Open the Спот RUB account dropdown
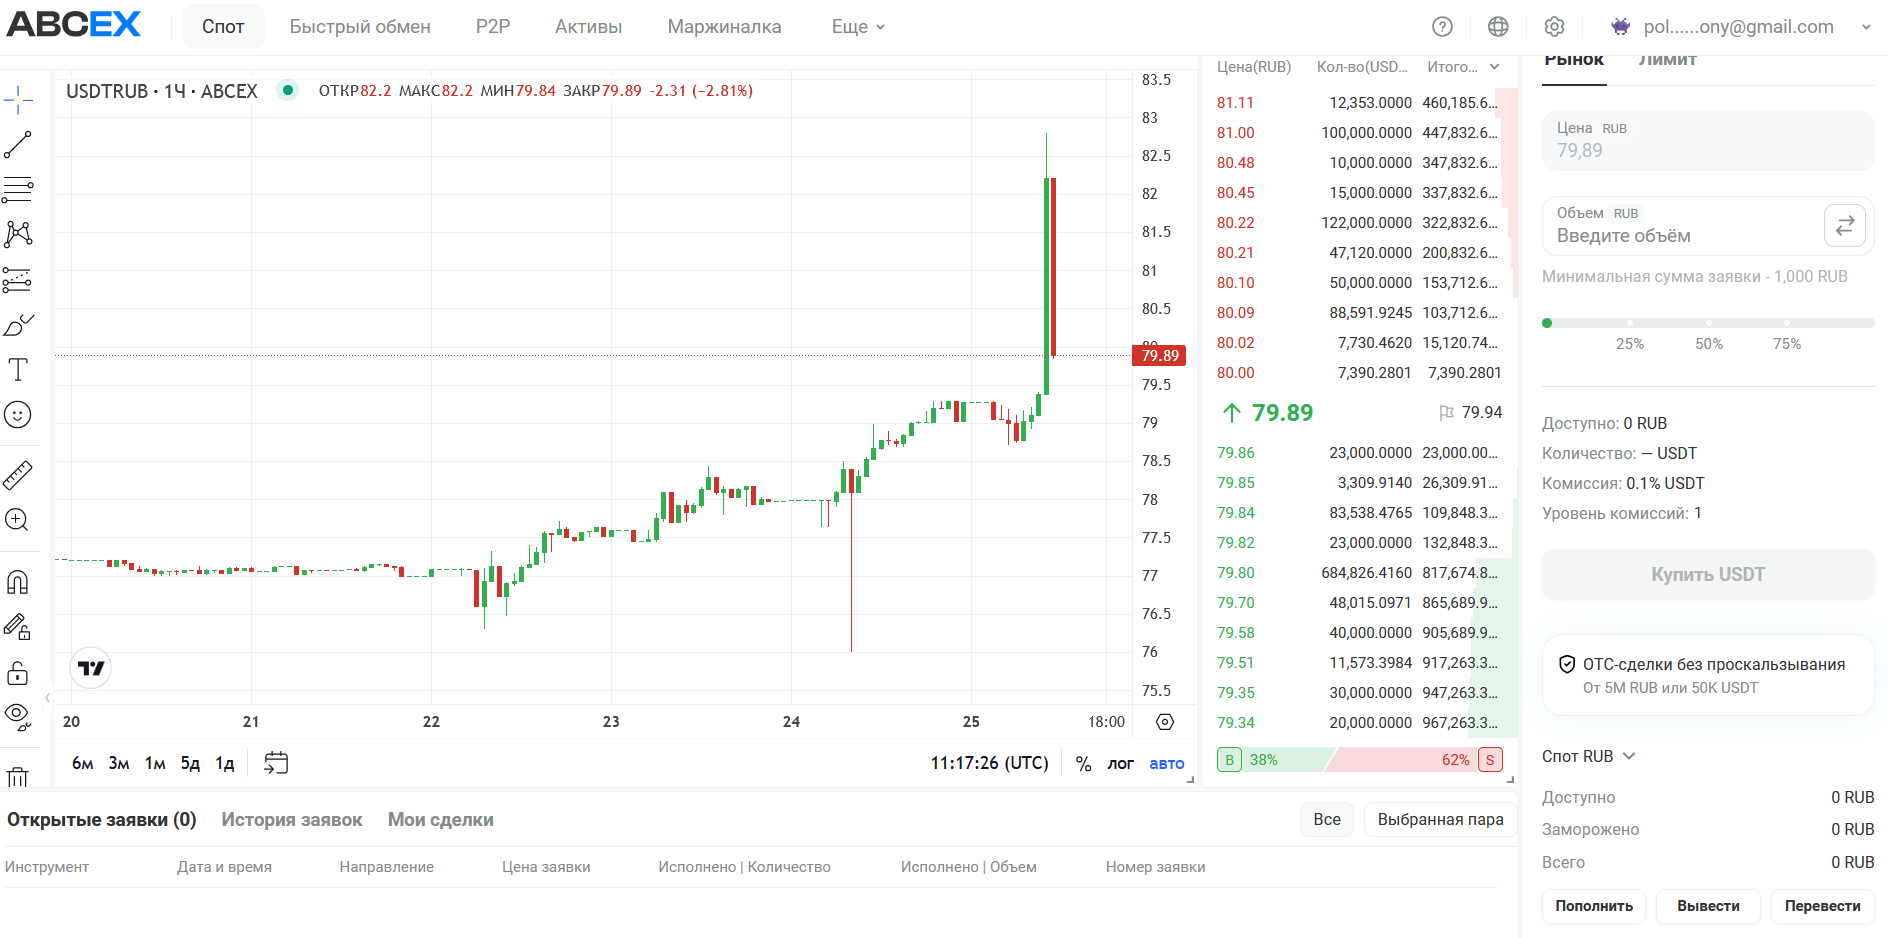This screenshot has height=938, width=1888. pyautogui.click(x=1588, y=756)
